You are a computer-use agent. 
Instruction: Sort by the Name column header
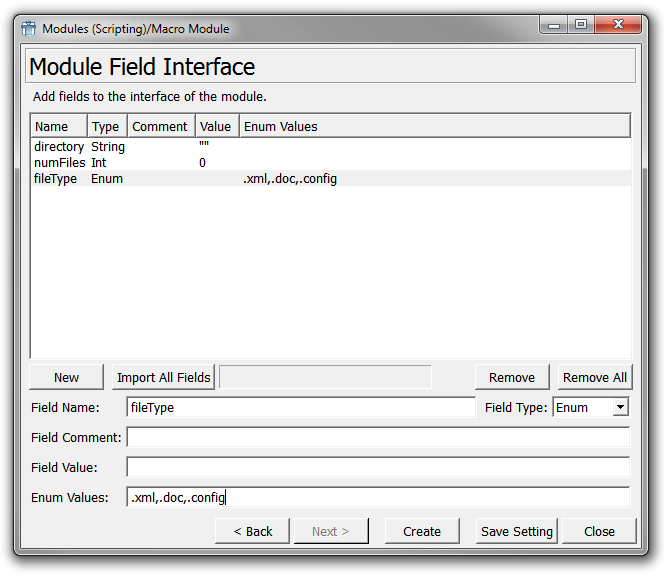[x=51, y=126]
